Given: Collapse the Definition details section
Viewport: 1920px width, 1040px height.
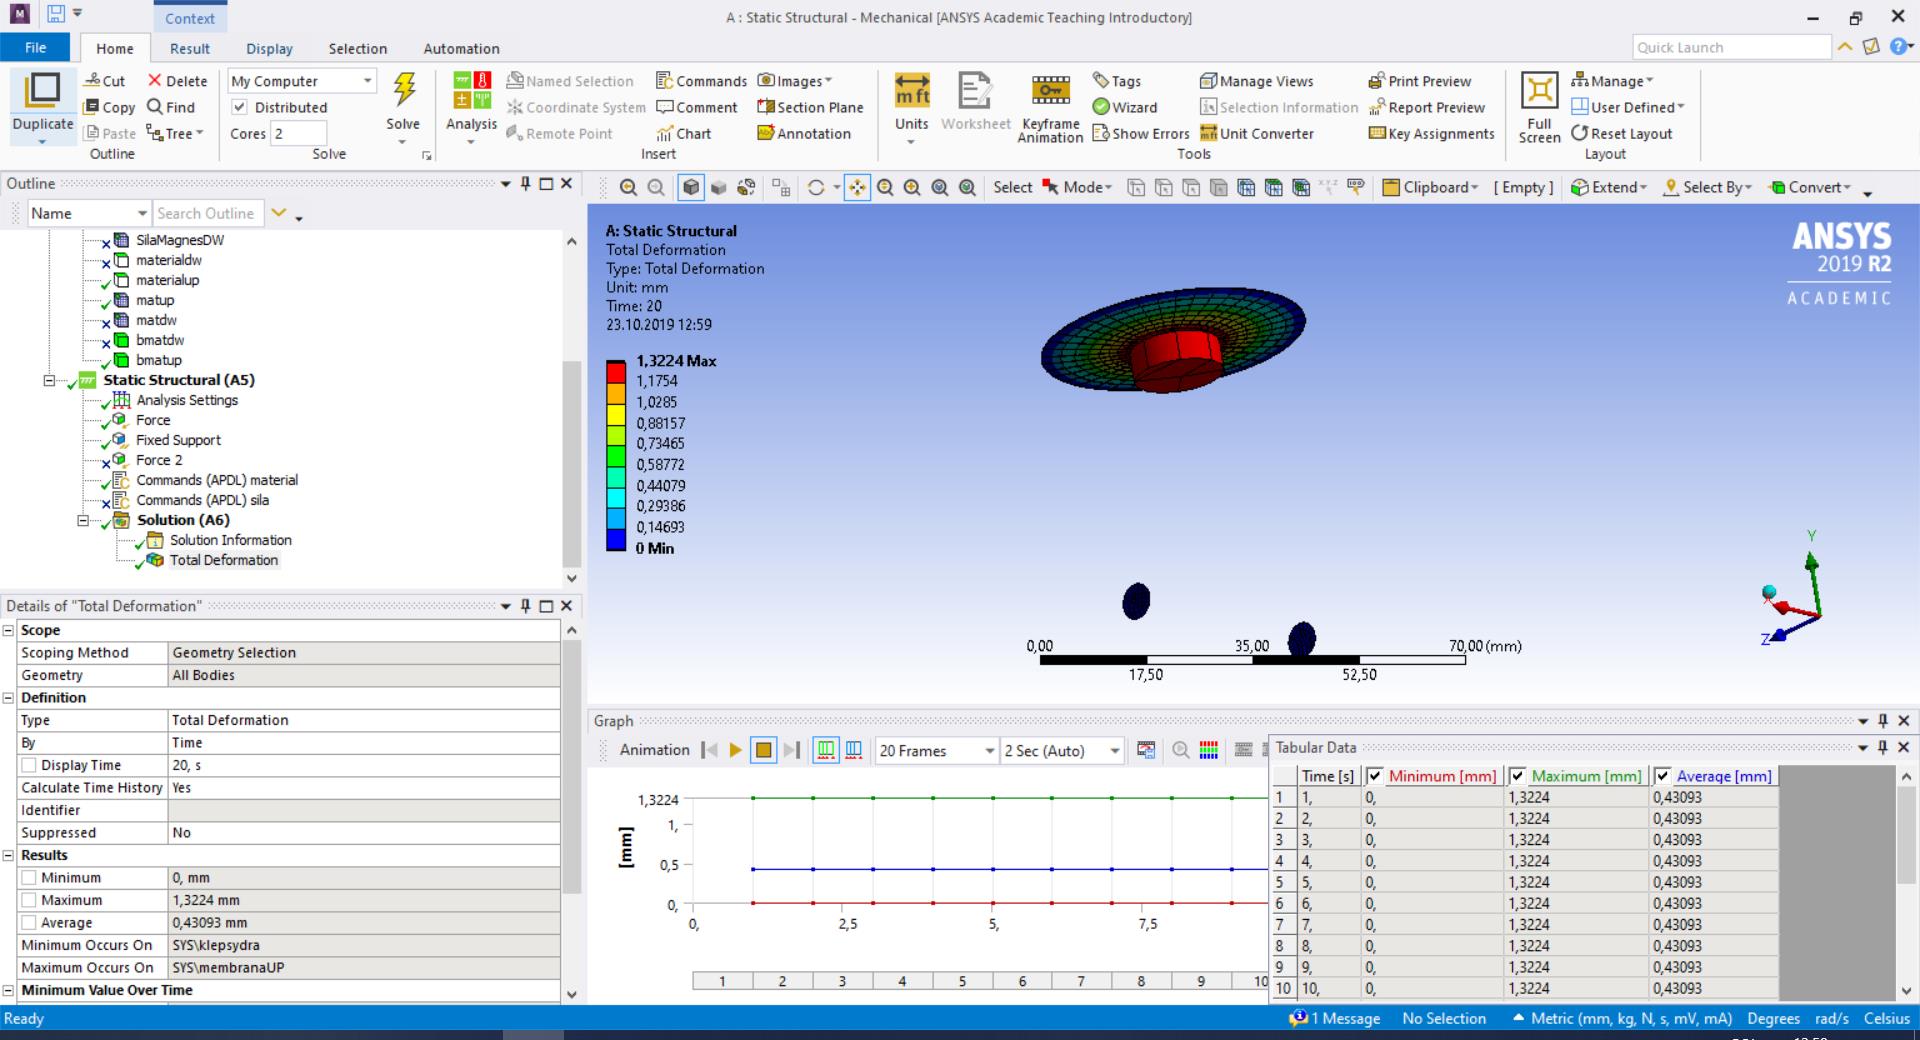Looking at the screenshot, I should point(8,698).
